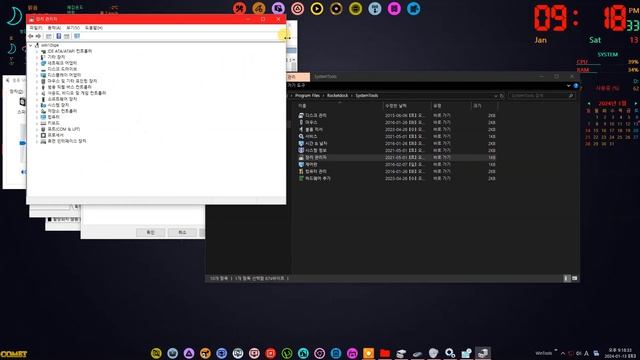The image size is (640, 360).
Task: Click the COMET start button
Action: click(13, 354)
